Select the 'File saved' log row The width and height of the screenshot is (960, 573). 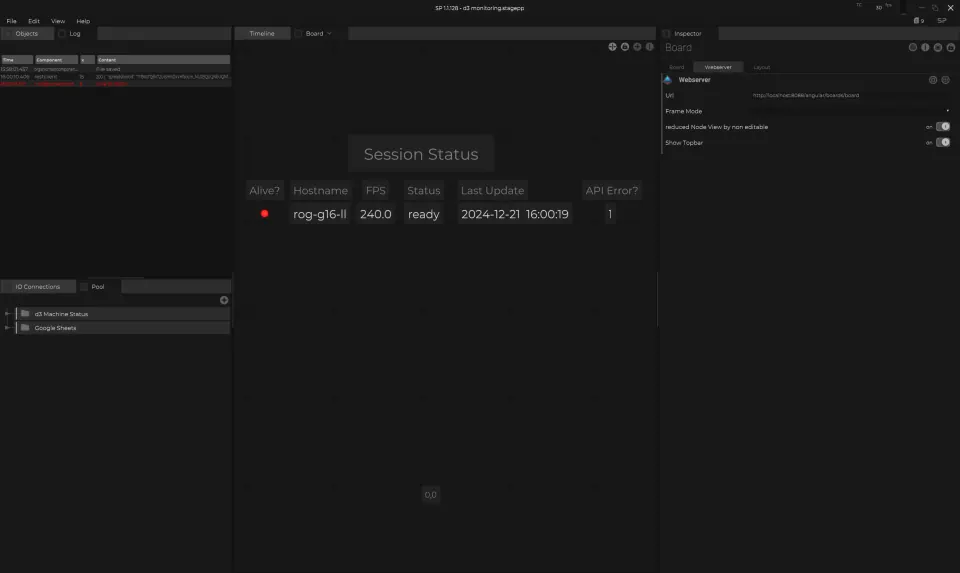[115, 69]
